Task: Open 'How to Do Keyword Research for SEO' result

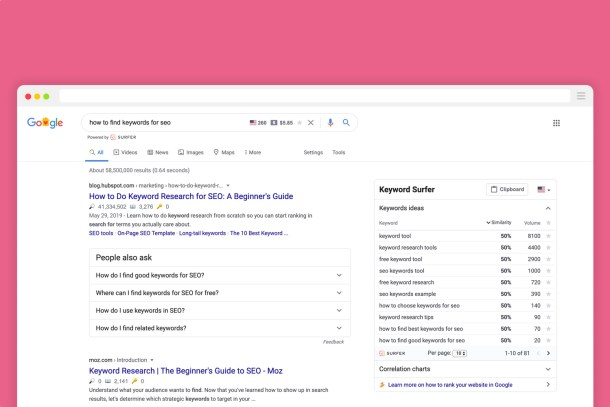Action: coord(191,196)
